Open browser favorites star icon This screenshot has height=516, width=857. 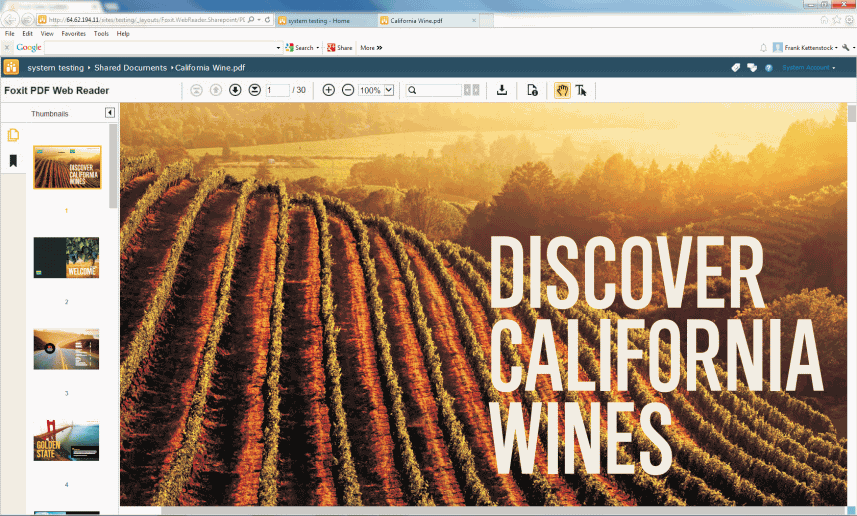pyautogui.click(x=837, y=20)
